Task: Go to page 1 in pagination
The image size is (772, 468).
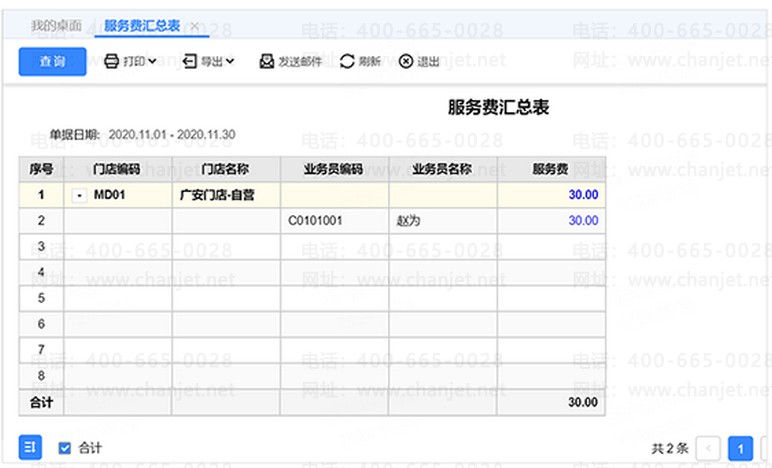Action: 740,448
